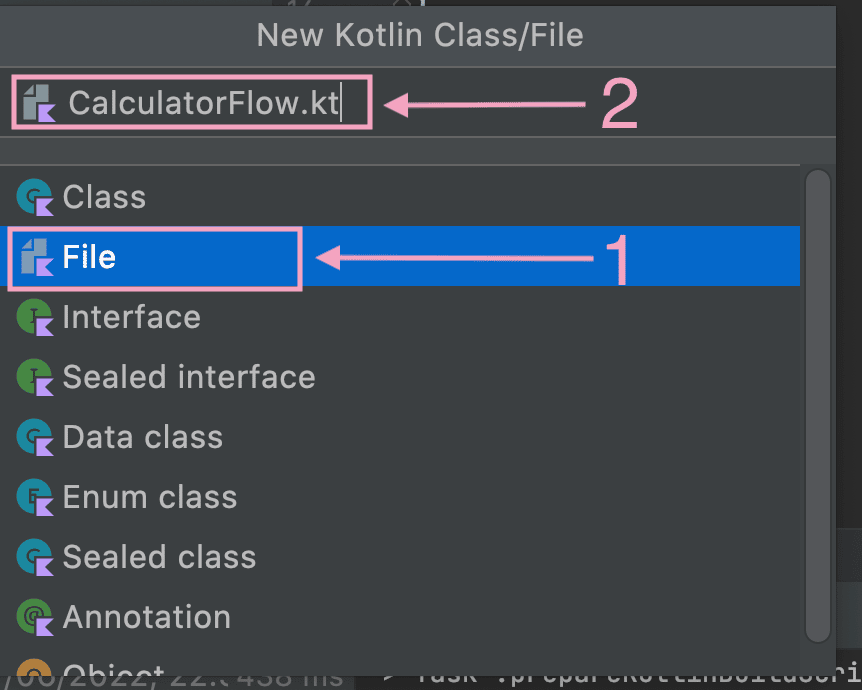Click the Interface type icon

35,317
